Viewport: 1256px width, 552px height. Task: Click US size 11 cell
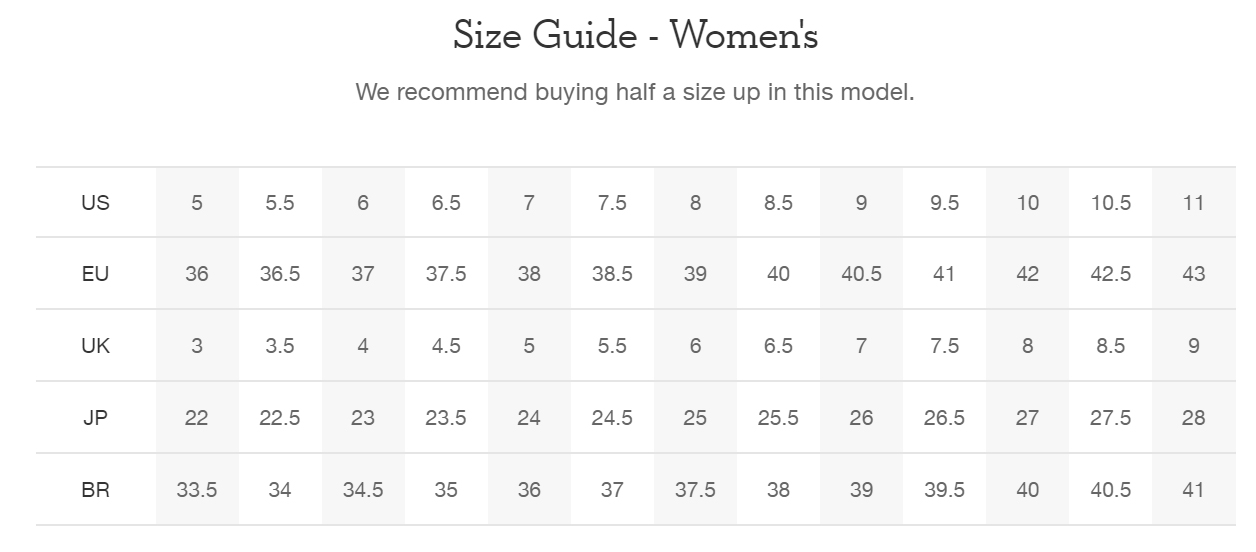[1193, 203]
